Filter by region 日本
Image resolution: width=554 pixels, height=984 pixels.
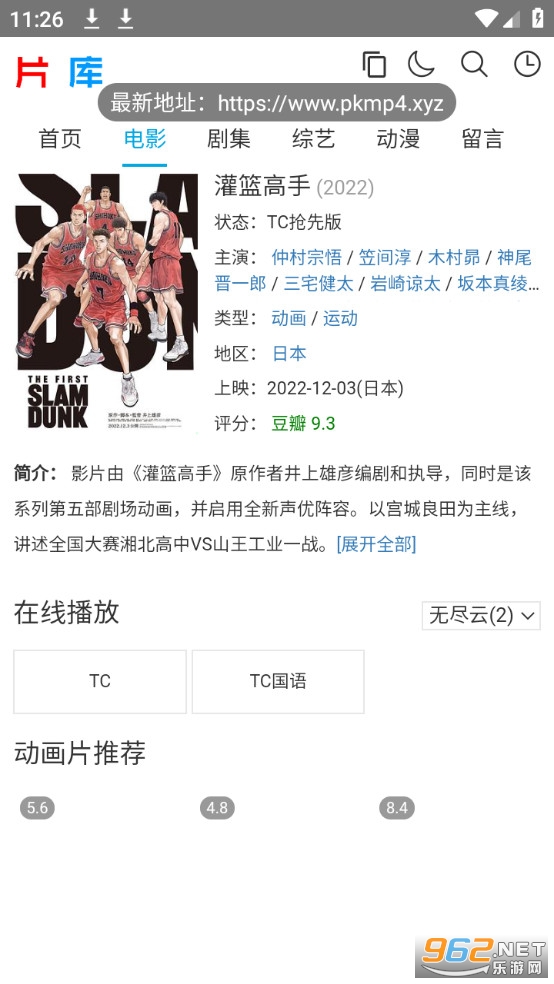click(x=289, y=353)
